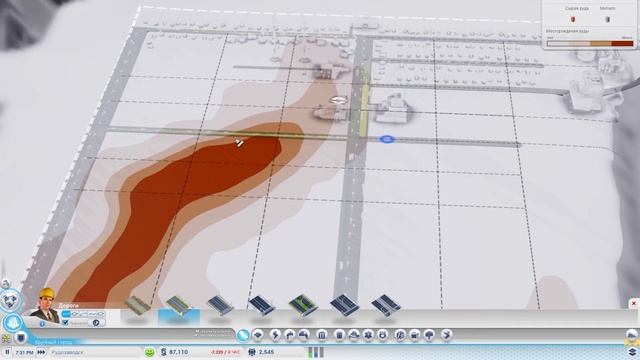The height and width of the screenshot is (360, 640).
Task: Select the straight road drawing mode
Action: (x=66, y=314)
